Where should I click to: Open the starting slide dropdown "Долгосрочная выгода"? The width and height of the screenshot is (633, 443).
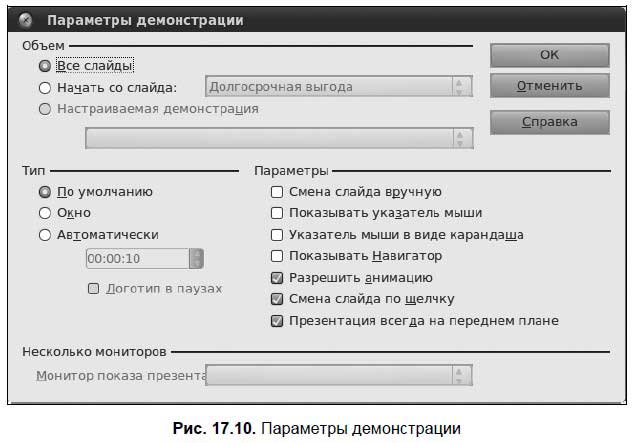338,87
